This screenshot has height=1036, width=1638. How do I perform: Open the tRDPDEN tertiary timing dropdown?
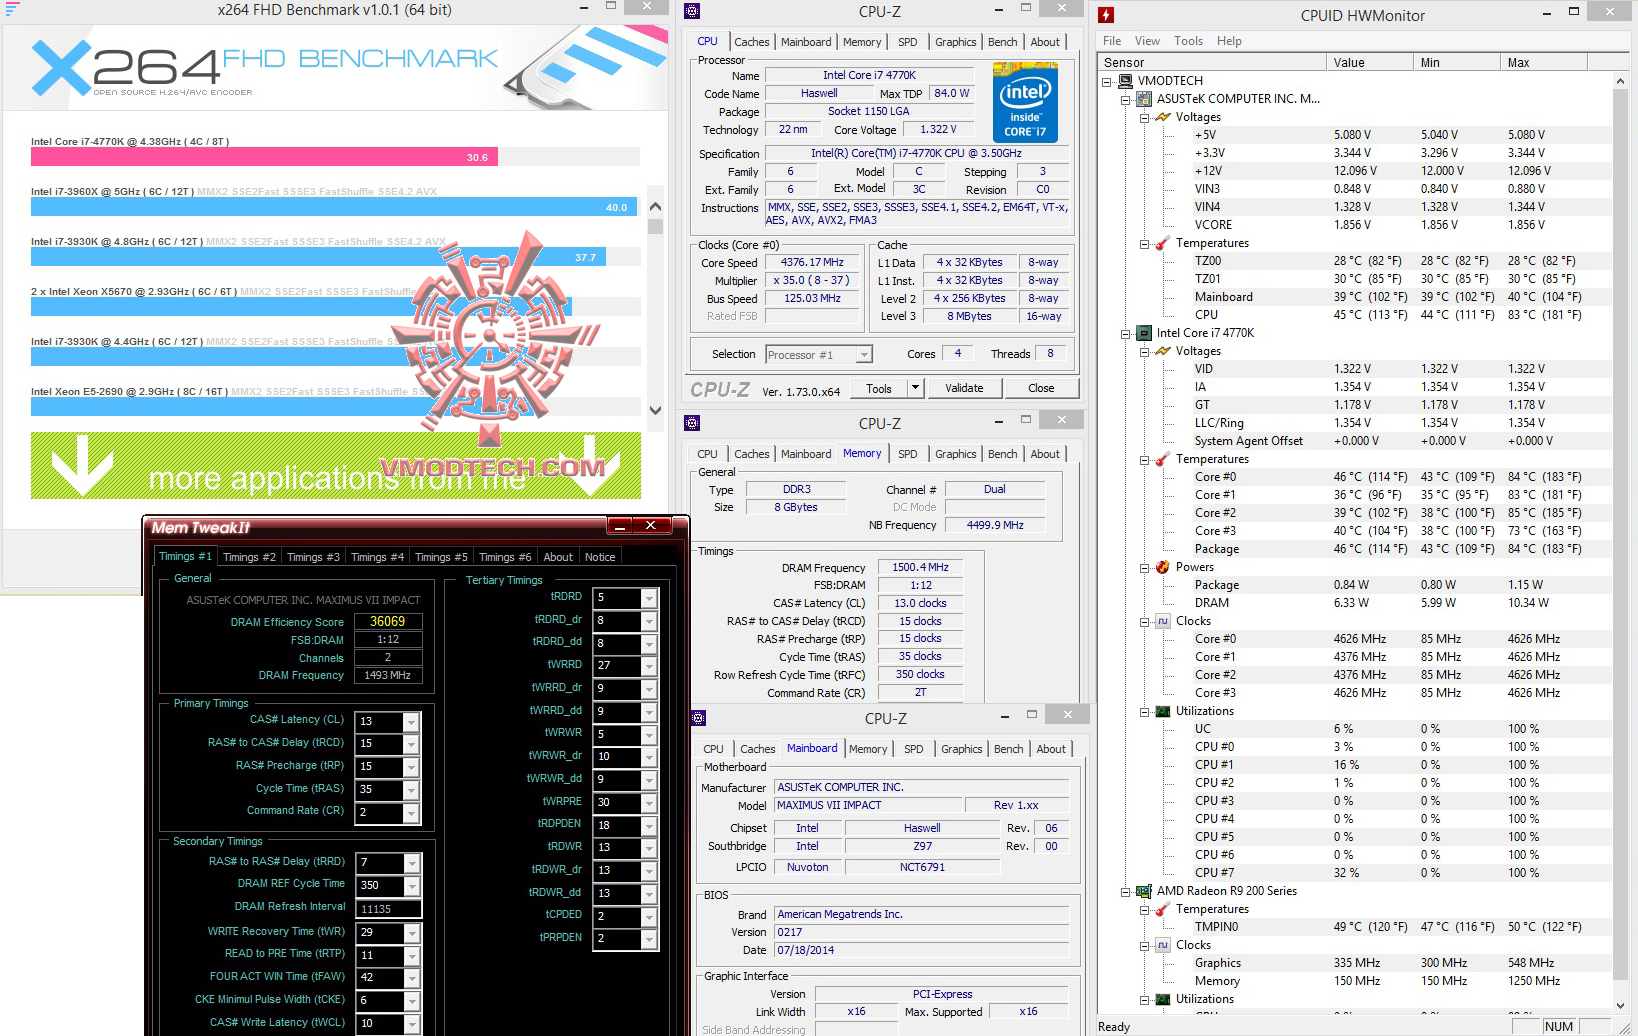click(649, 826)
